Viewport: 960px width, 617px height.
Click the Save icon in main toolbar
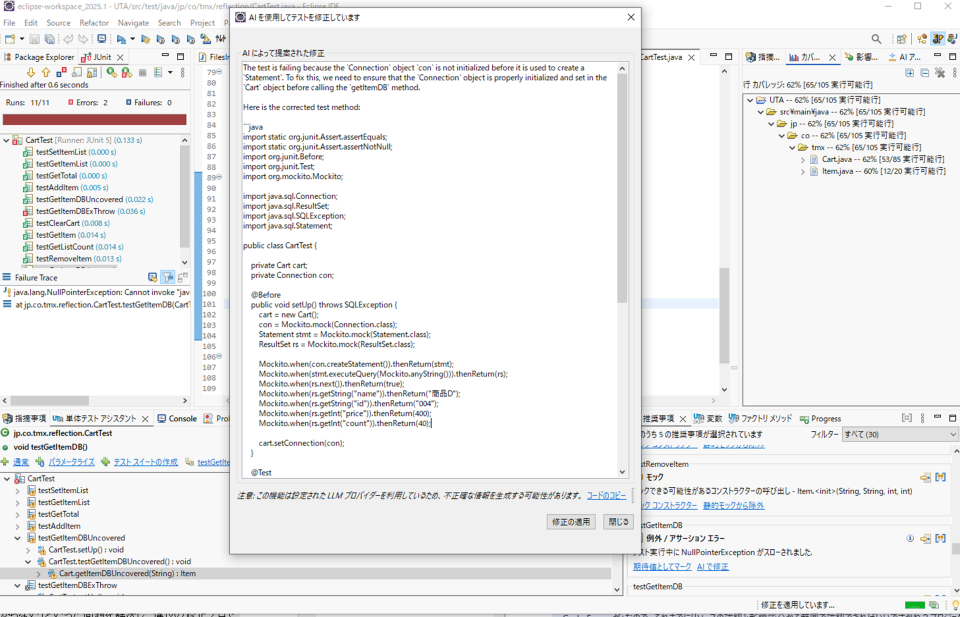click(34, 39)
